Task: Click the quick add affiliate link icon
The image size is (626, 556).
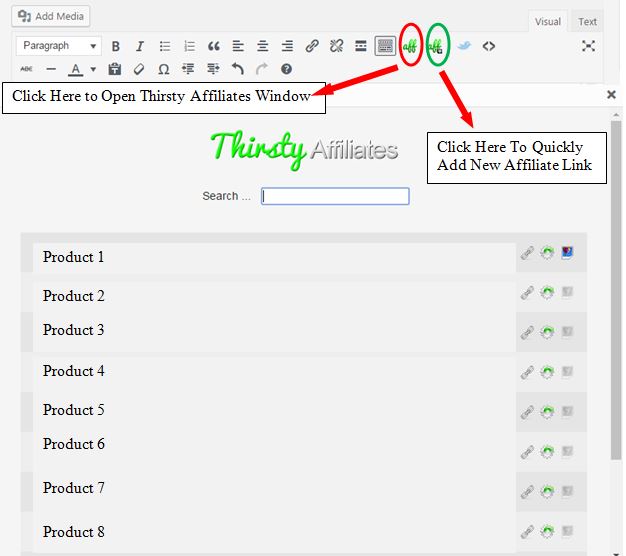Action: click(436, 47)
